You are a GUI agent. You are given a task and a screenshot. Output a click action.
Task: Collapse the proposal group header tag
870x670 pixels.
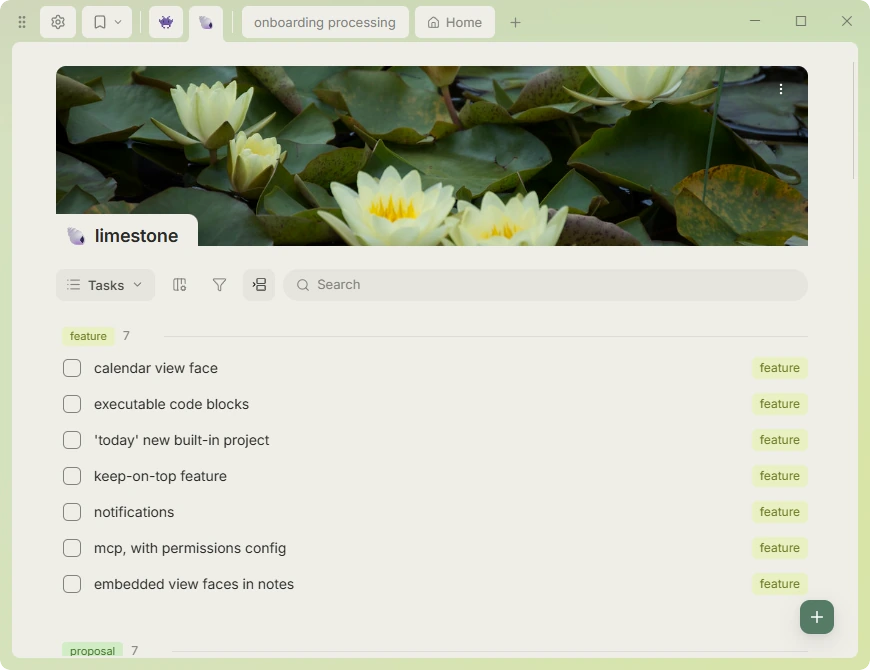(92, 651)
